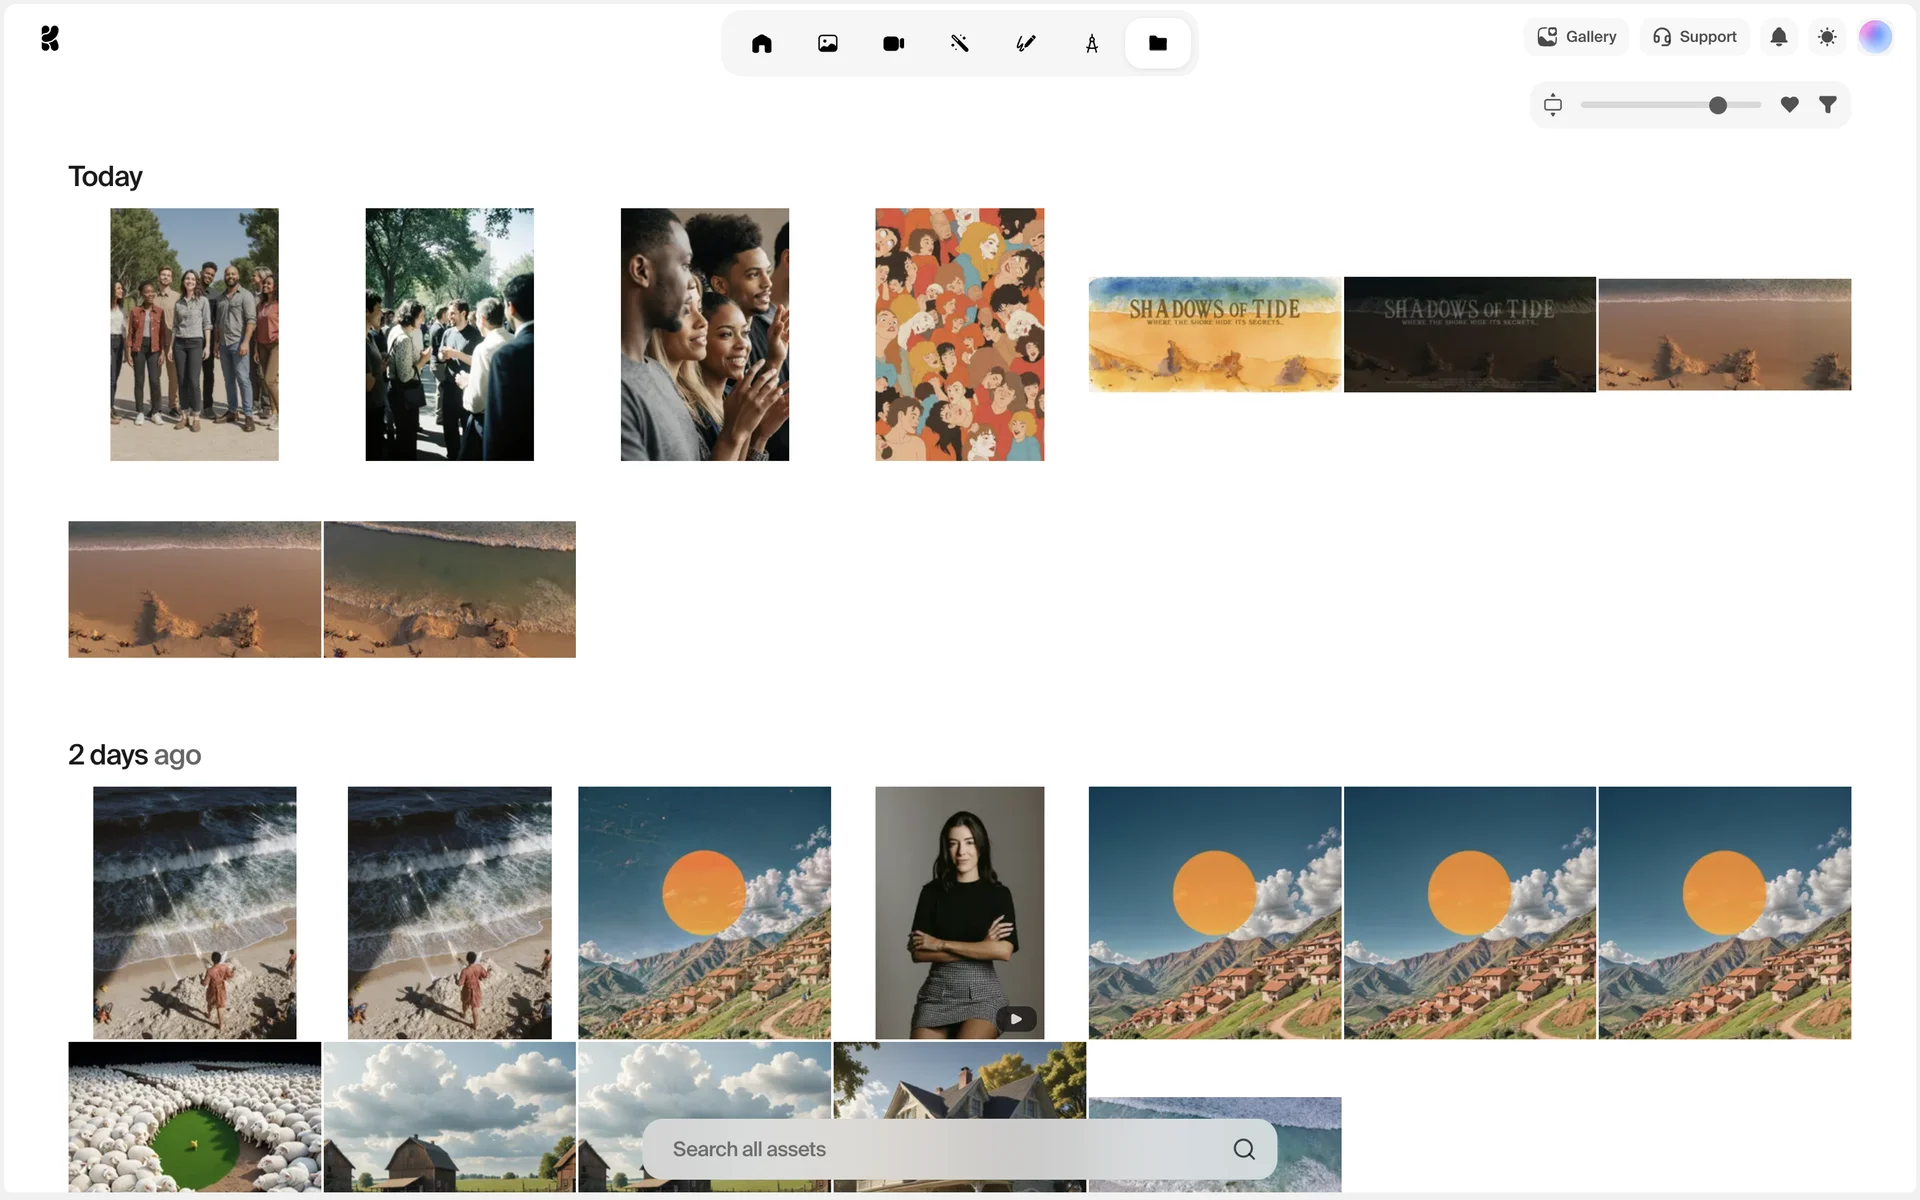
Task: Select the magic wand enhancer tool
Action: tap(959, 43)
